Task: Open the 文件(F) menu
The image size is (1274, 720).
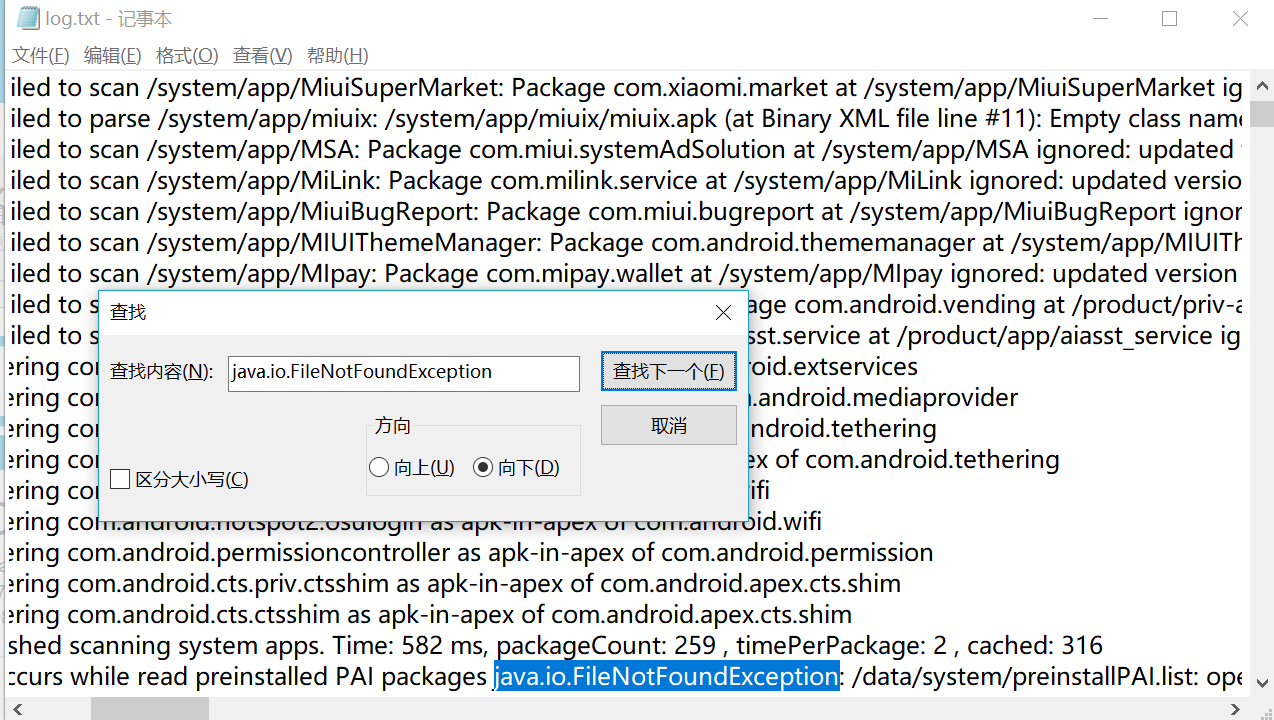Action: coord(40,56)
